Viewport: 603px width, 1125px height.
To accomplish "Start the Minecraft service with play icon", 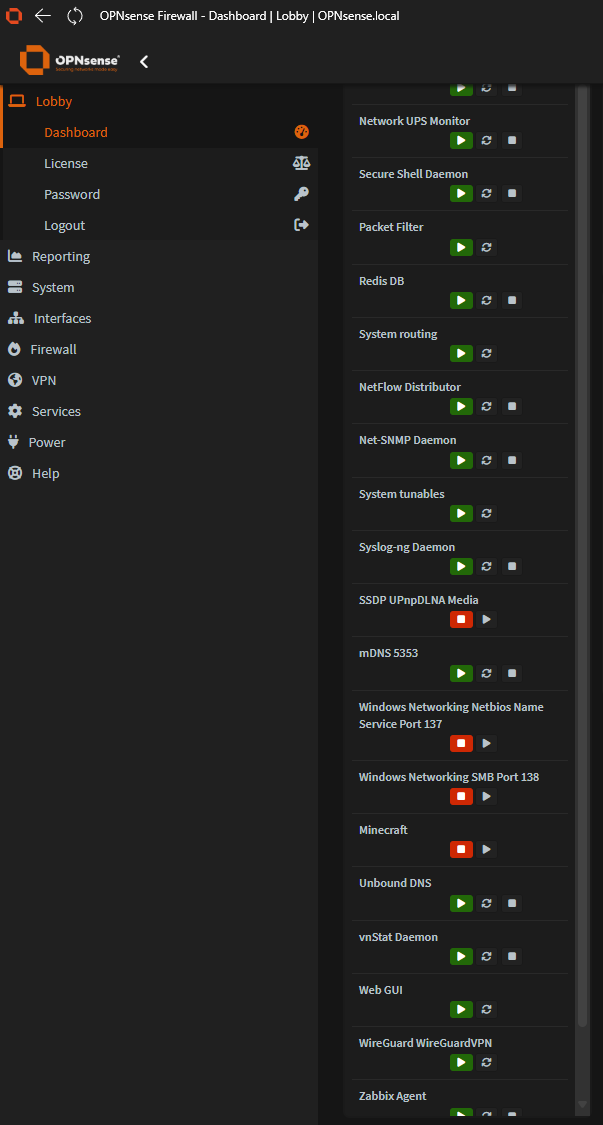I will coord(486,849).
